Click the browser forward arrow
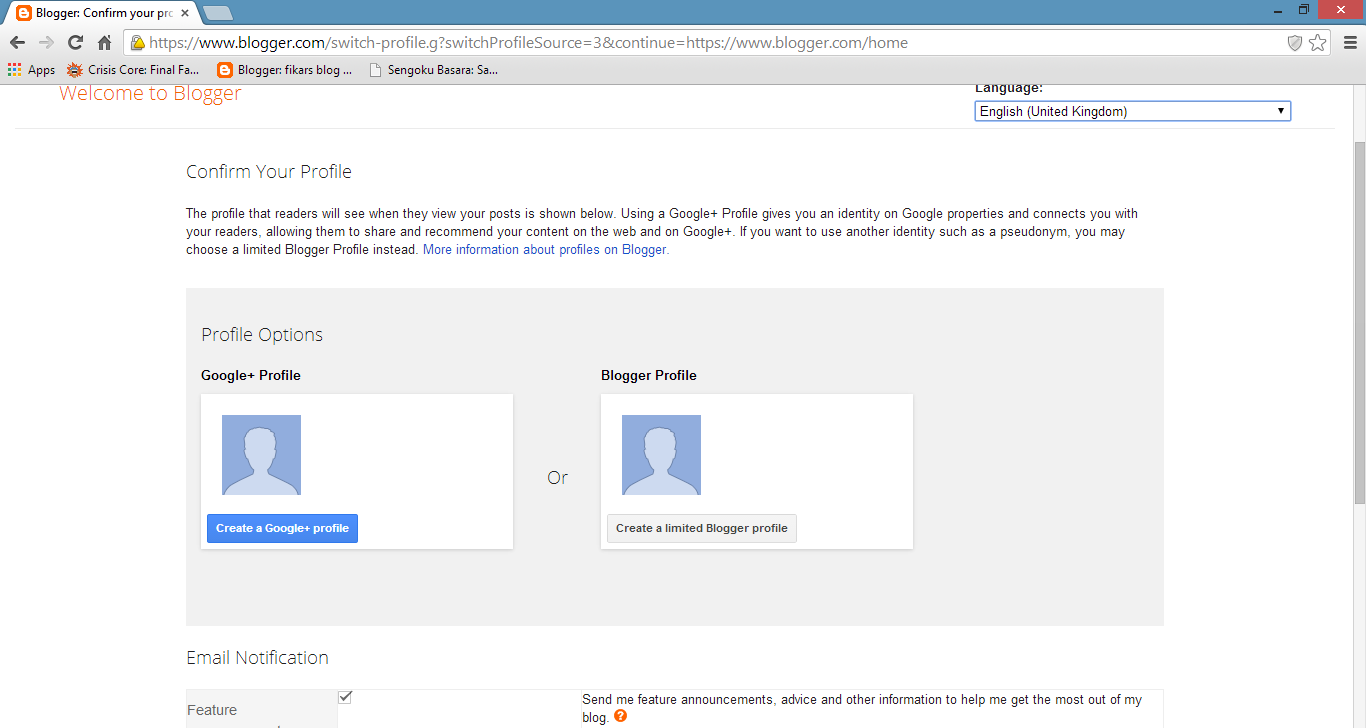Viewport: 1366px width, 728px height. [x=46, y=43]
